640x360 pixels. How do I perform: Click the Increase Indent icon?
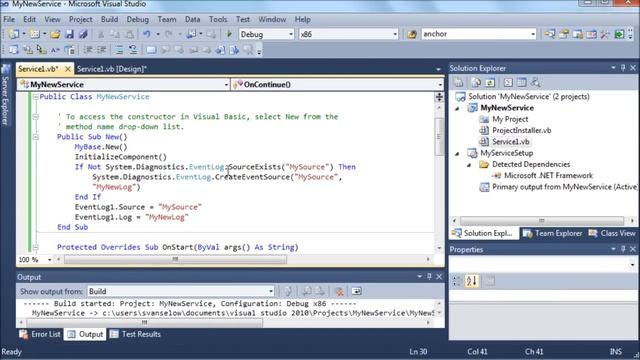[102, 50]
